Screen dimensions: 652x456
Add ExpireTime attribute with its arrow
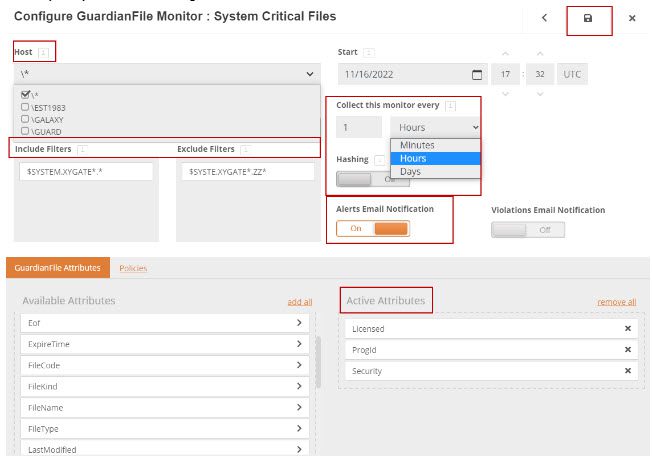pos(299,344)
